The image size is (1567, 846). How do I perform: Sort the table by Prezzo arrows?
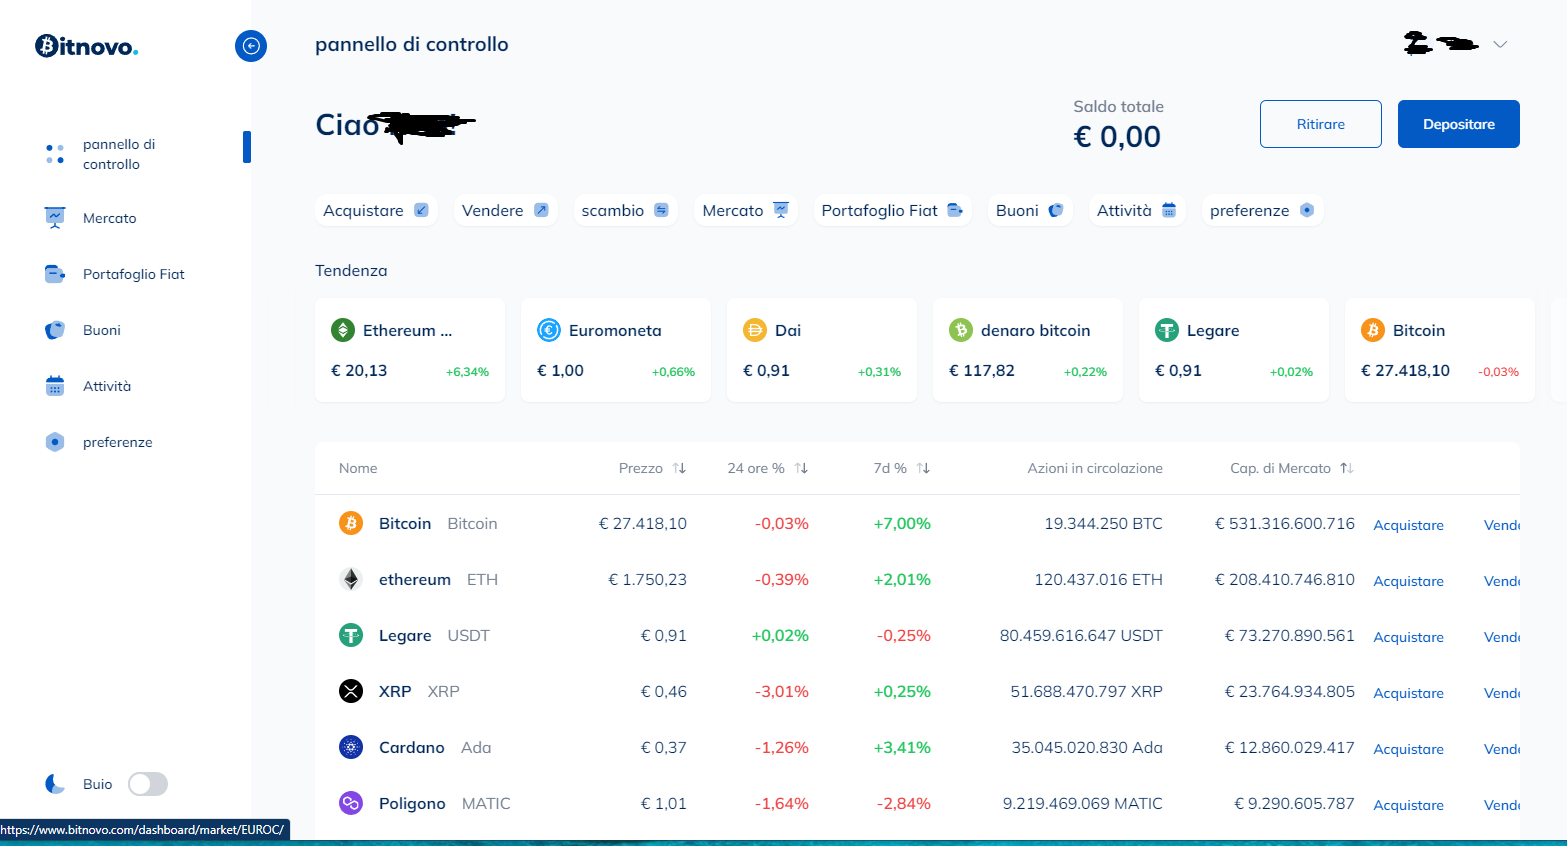point(680,468)
